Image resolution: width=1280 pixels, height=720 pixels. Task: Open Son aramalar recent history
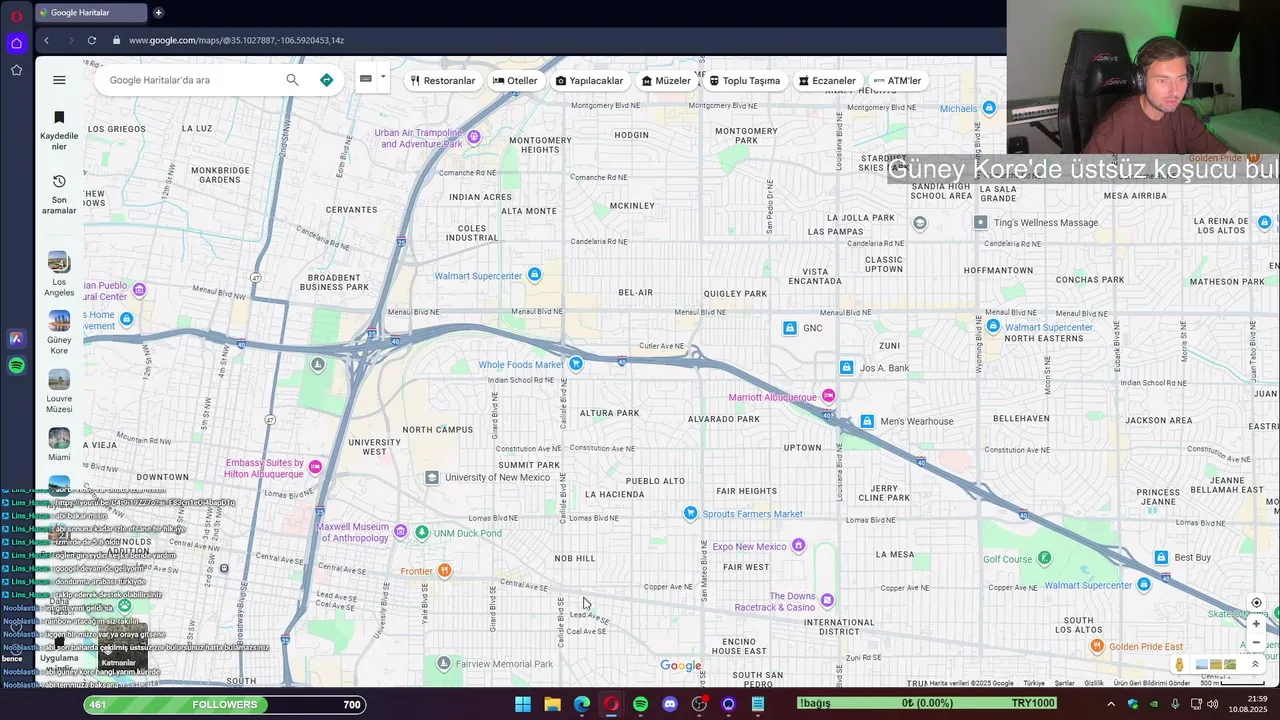coord(59,194)
